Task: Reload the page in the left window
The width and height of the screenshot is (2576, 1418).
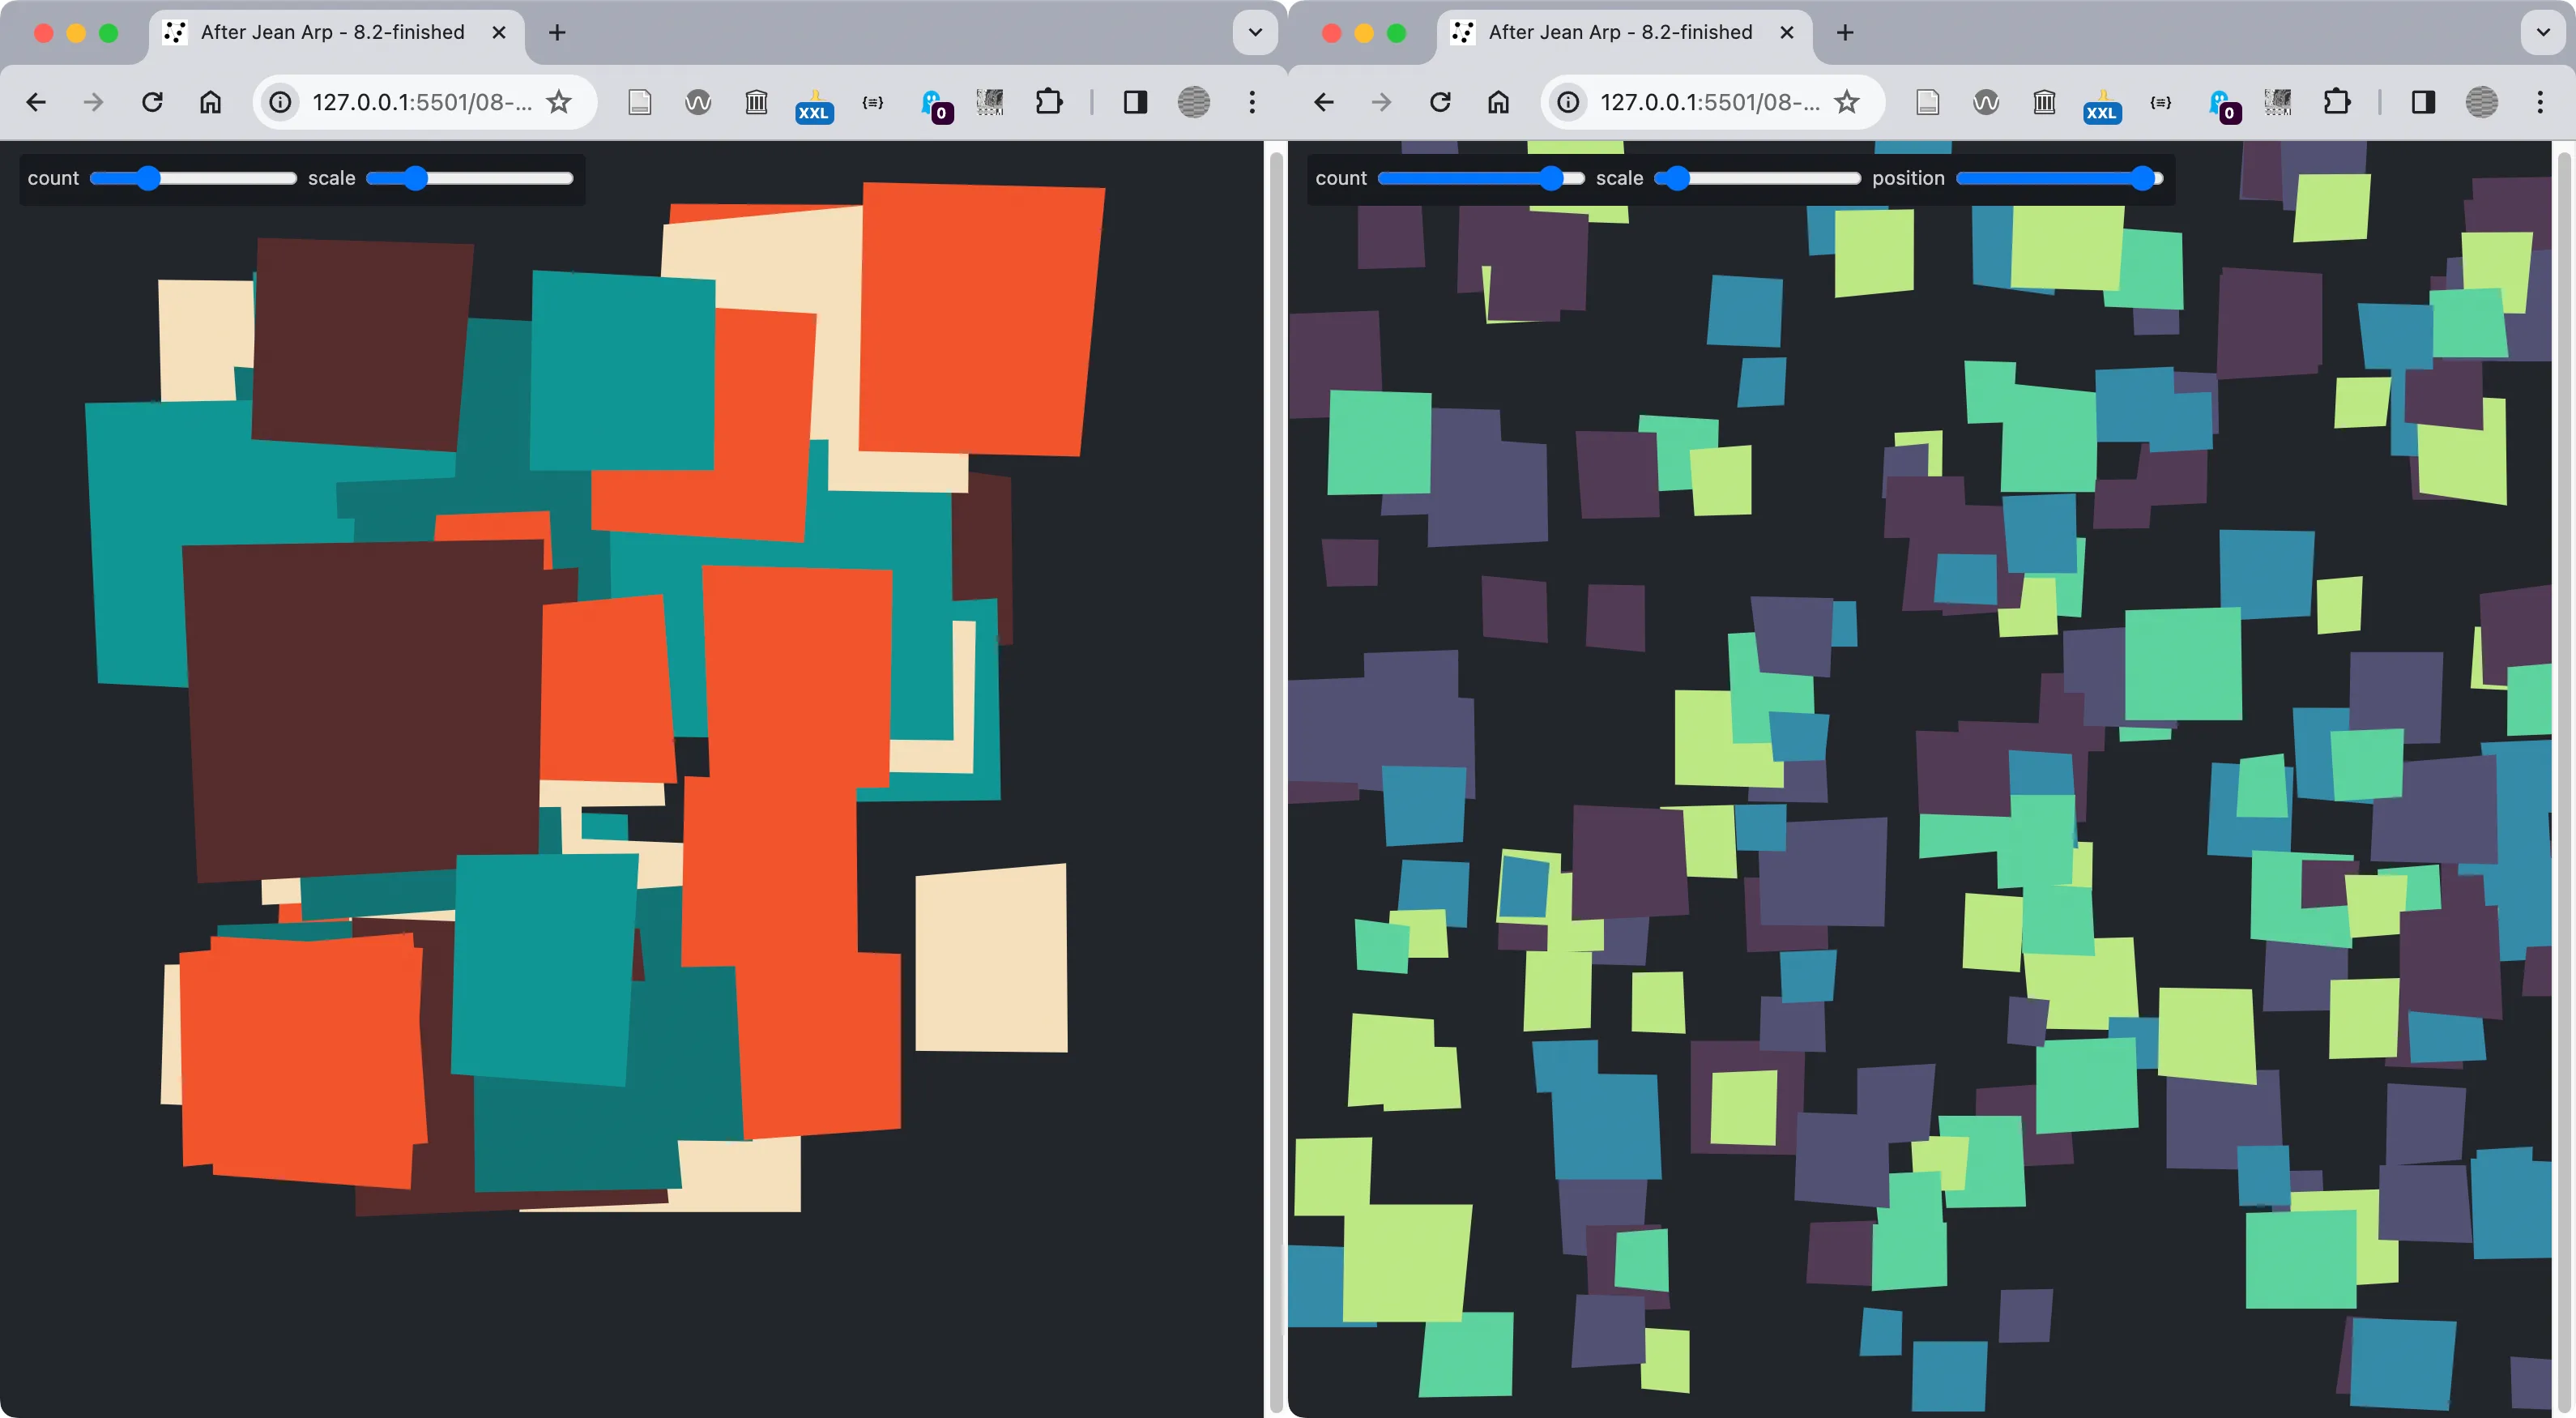Action: (x=153, y=102)
